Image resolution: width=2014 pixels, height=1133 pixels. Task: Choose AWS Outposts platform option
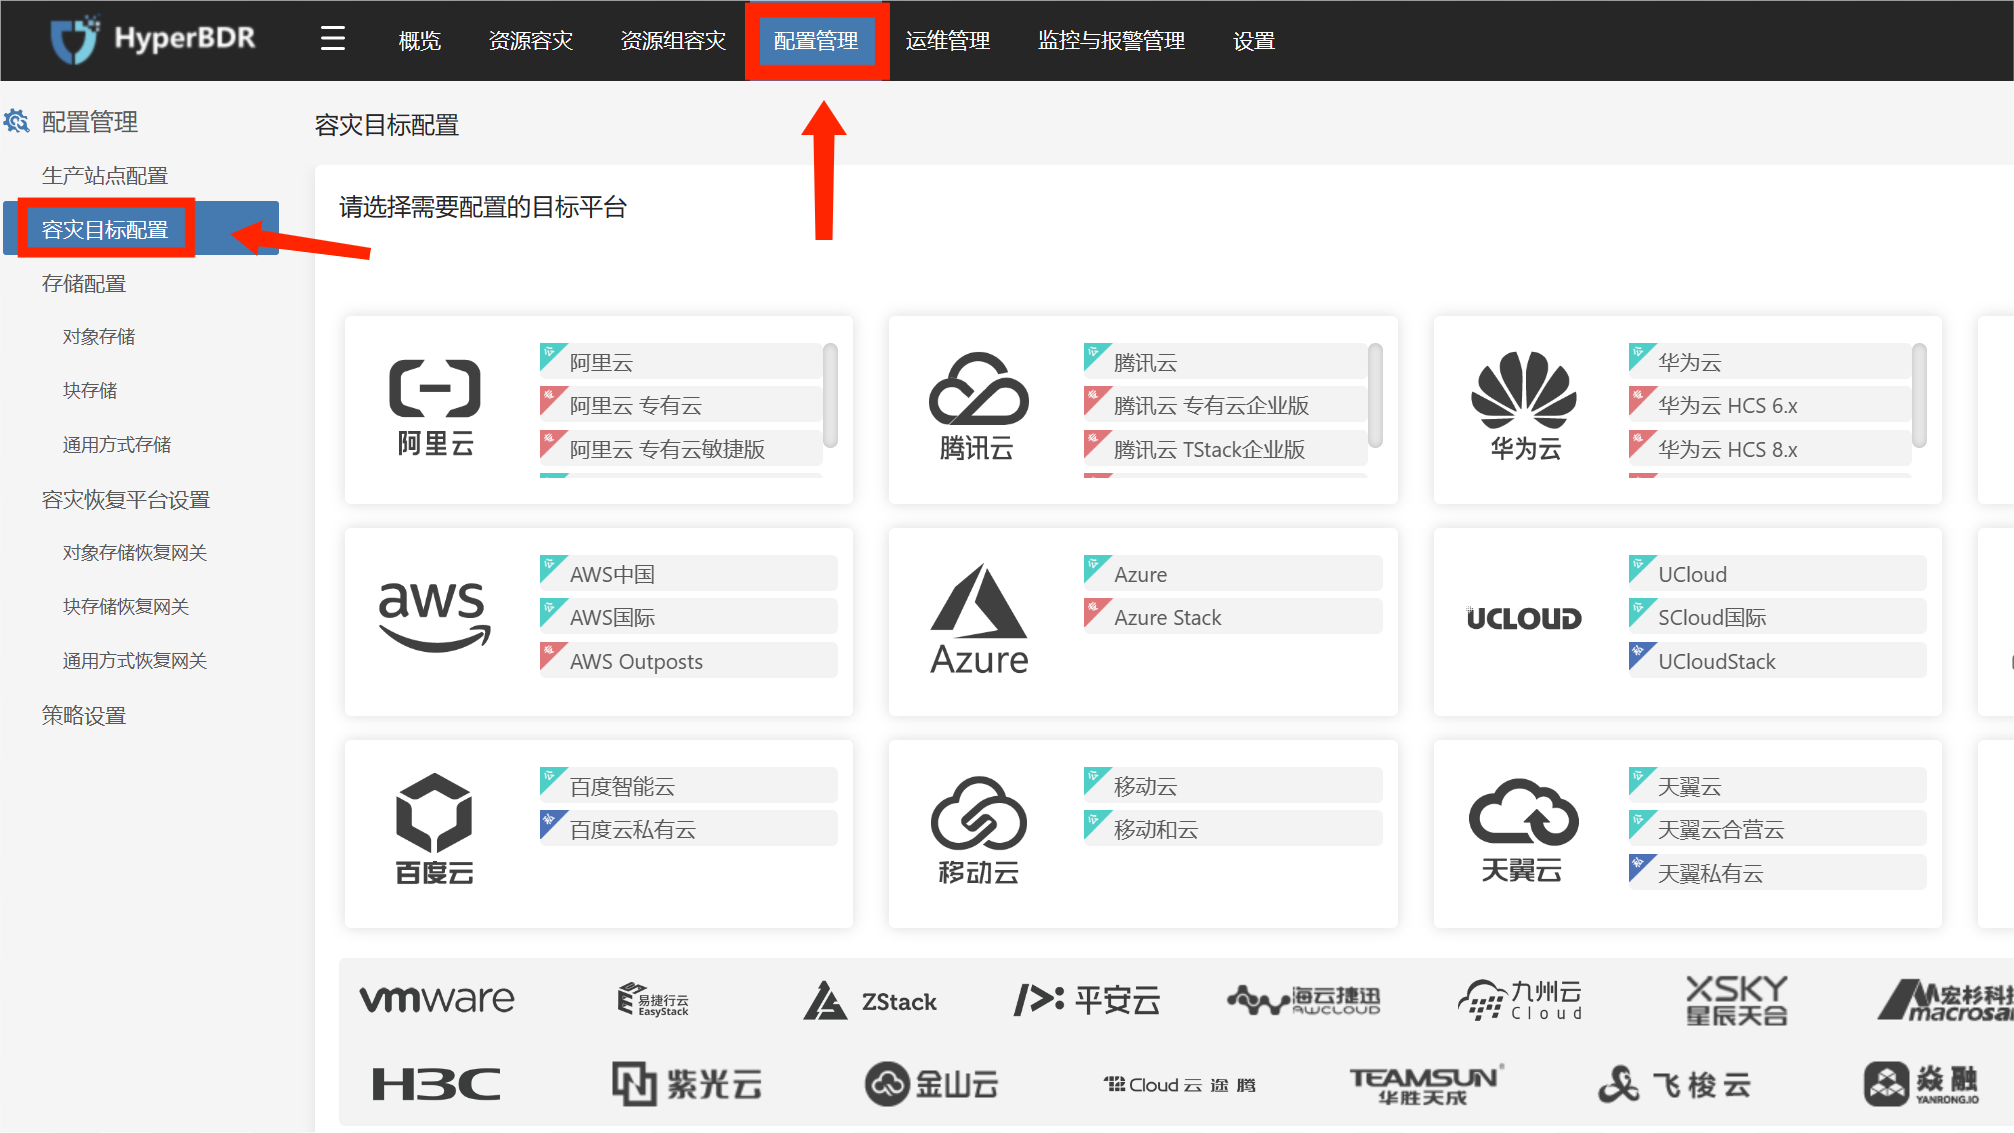689,661
